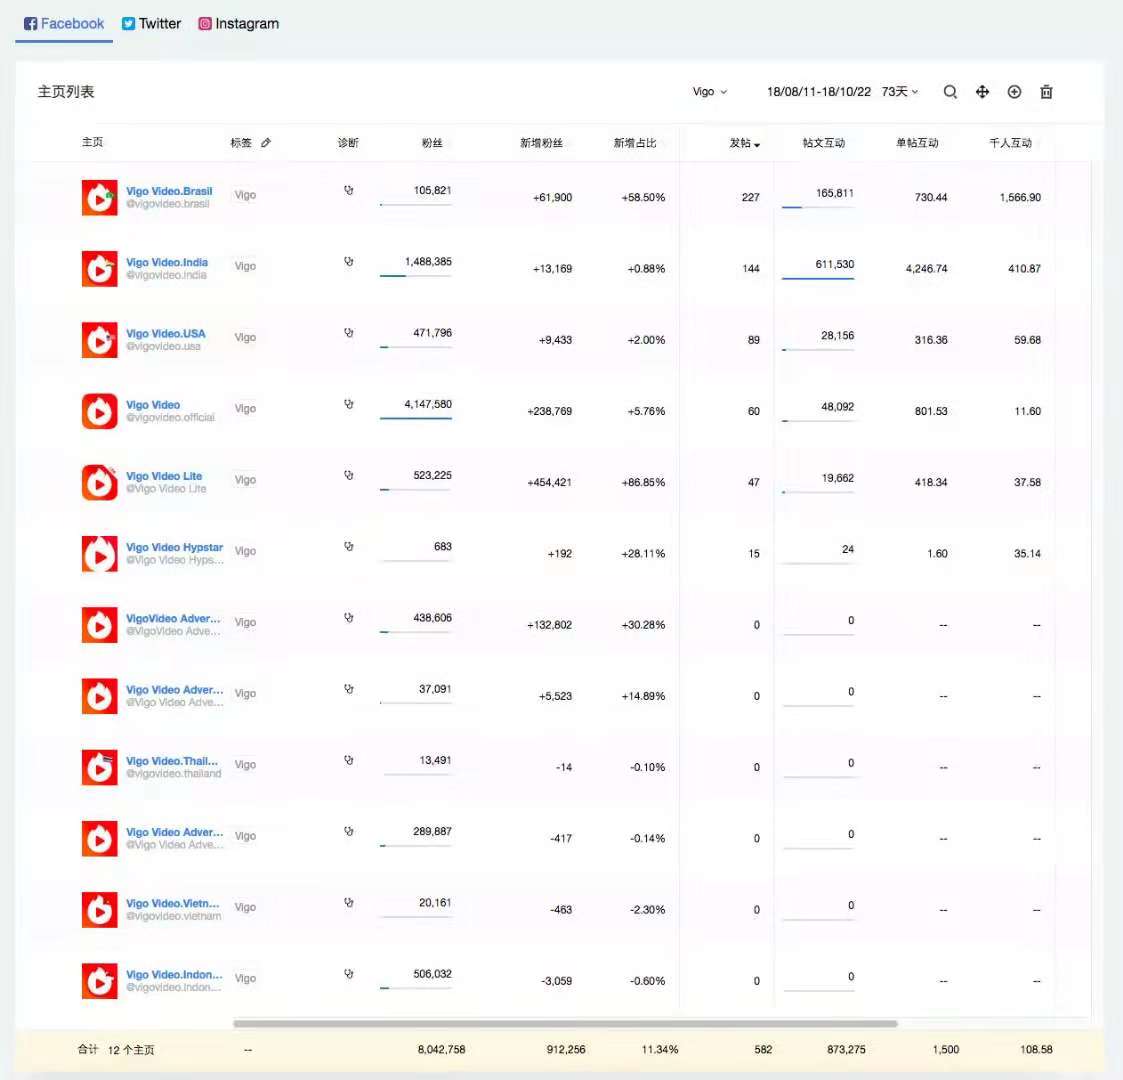Click the Vigo Video.India page logo
This screenshot has height=1080, width=1123.
(x=100, y=269)
